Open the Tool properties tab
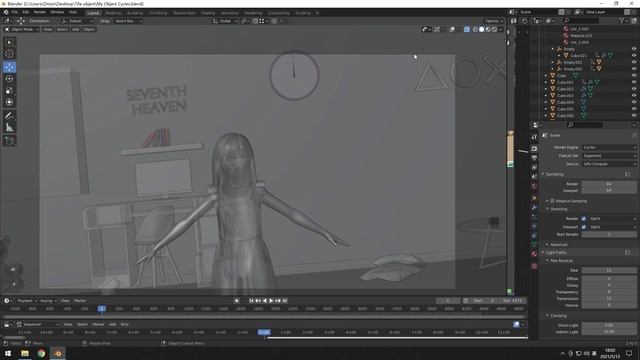 coord(534,137)
